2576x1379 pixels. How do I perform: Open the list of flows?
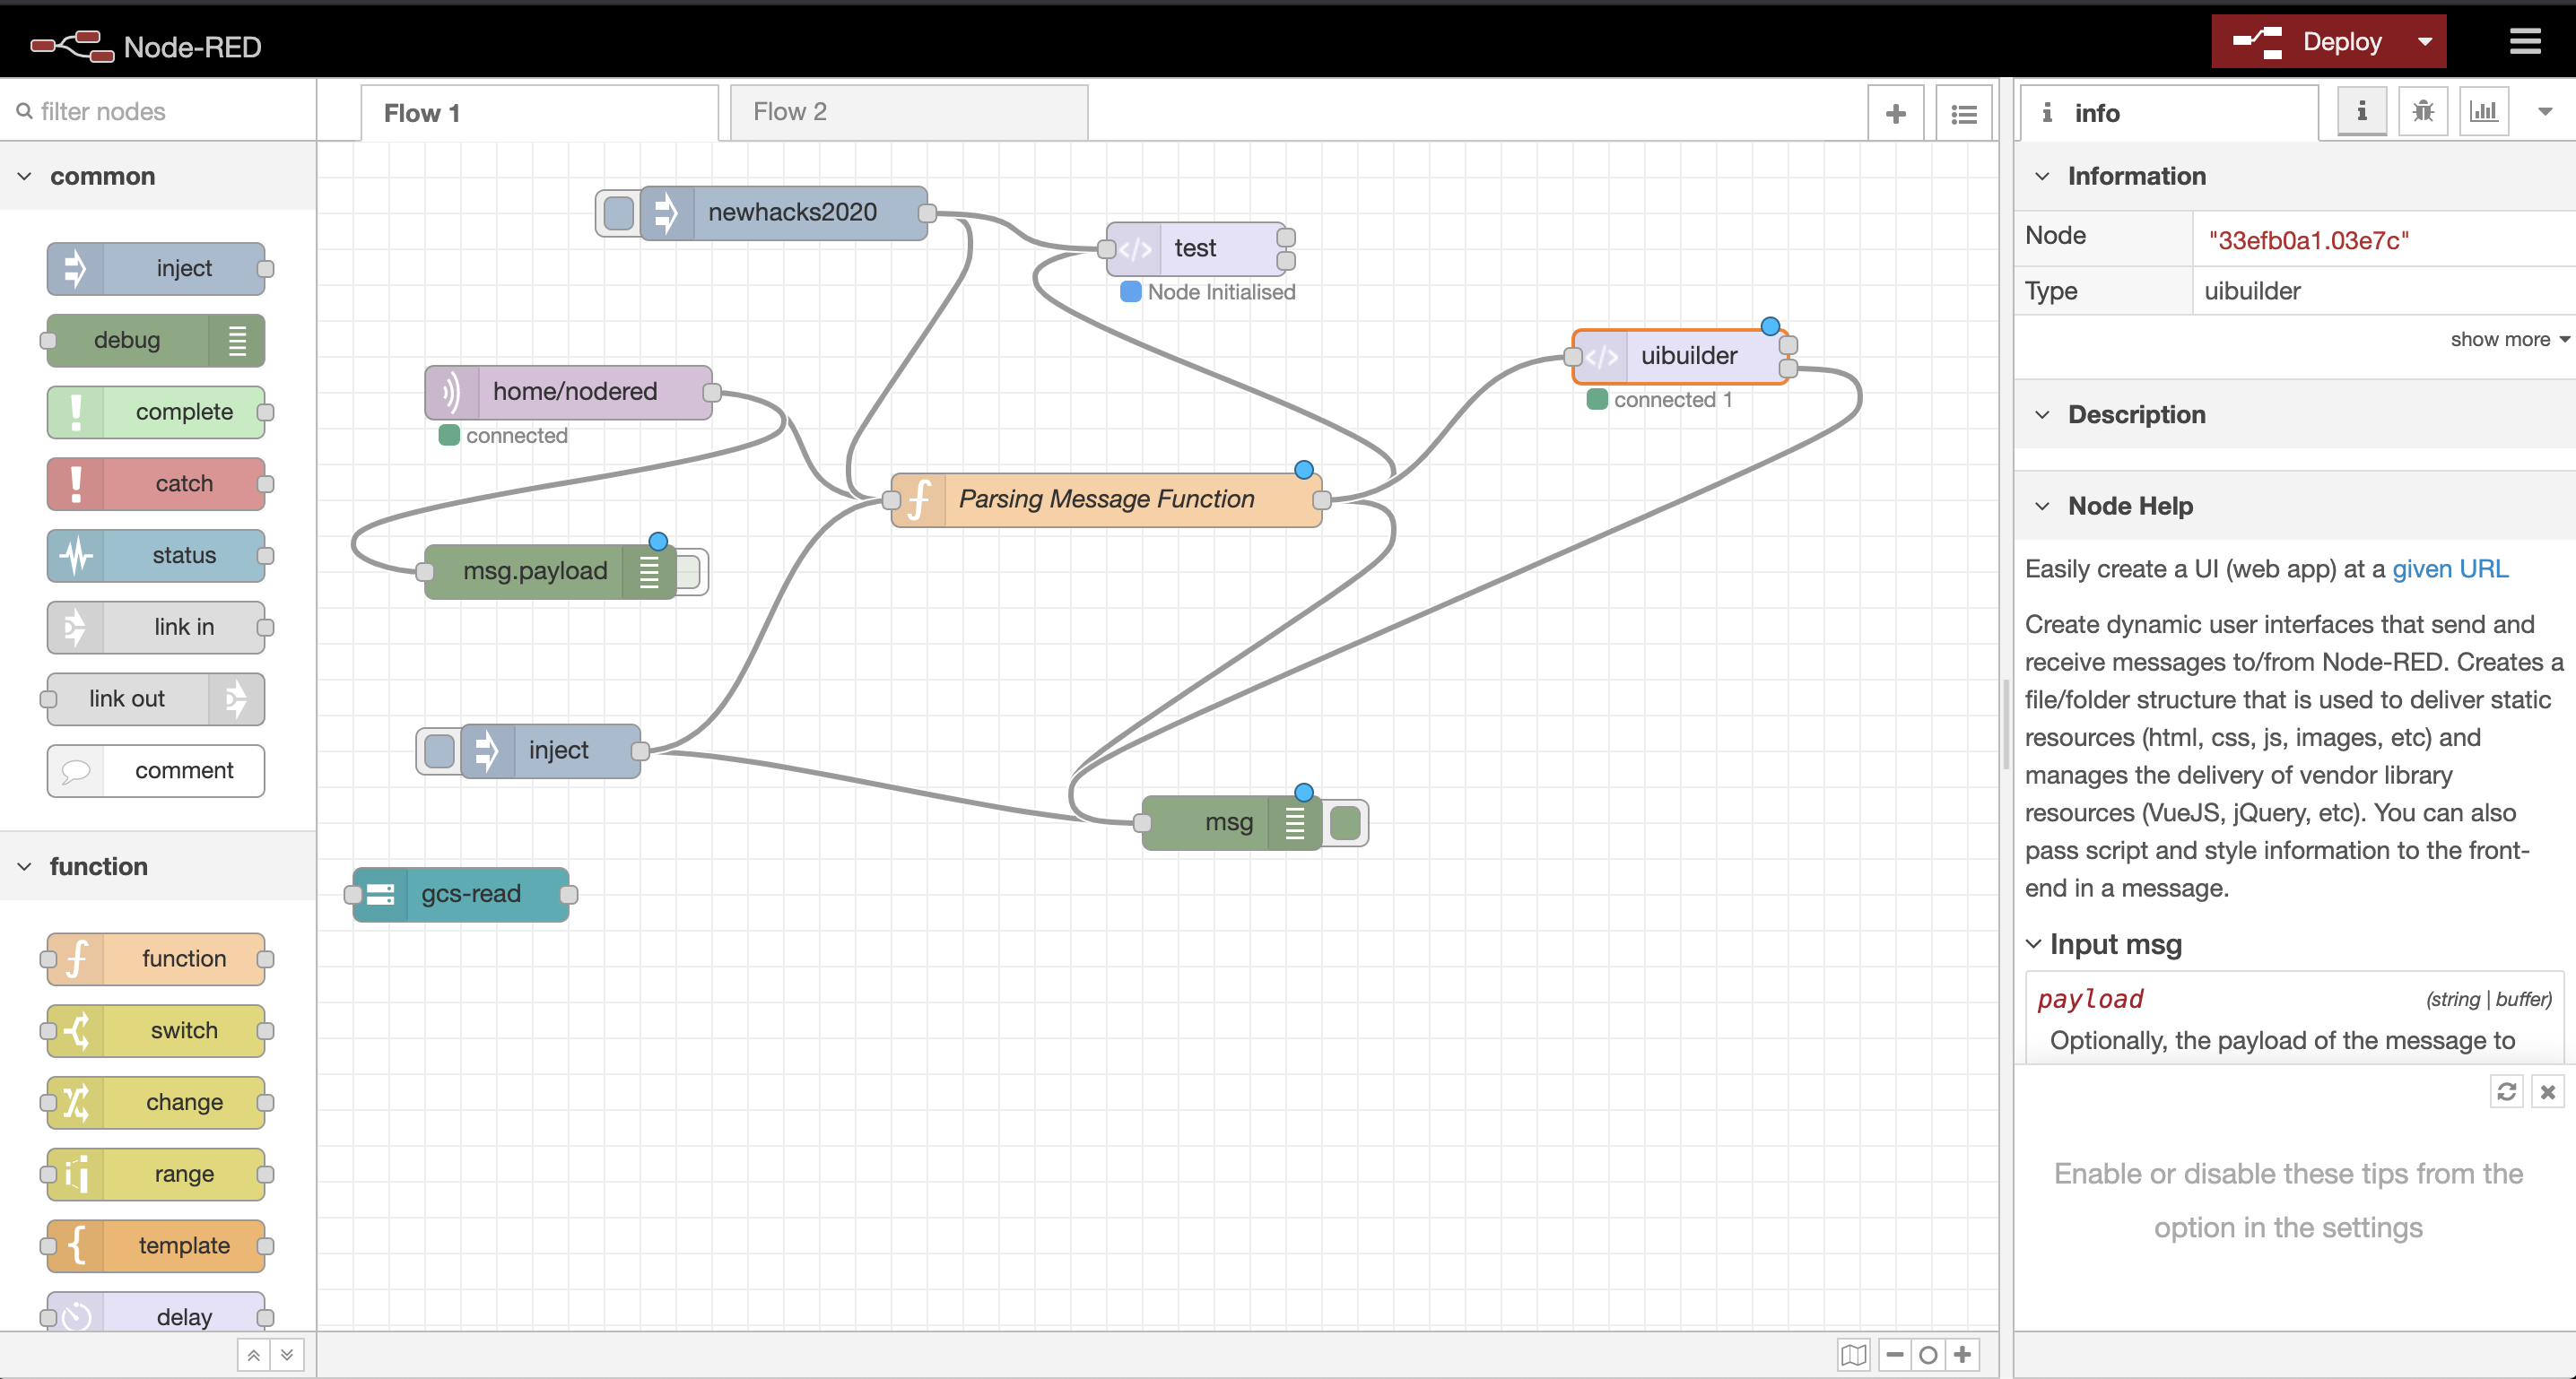coord(1963,114)
